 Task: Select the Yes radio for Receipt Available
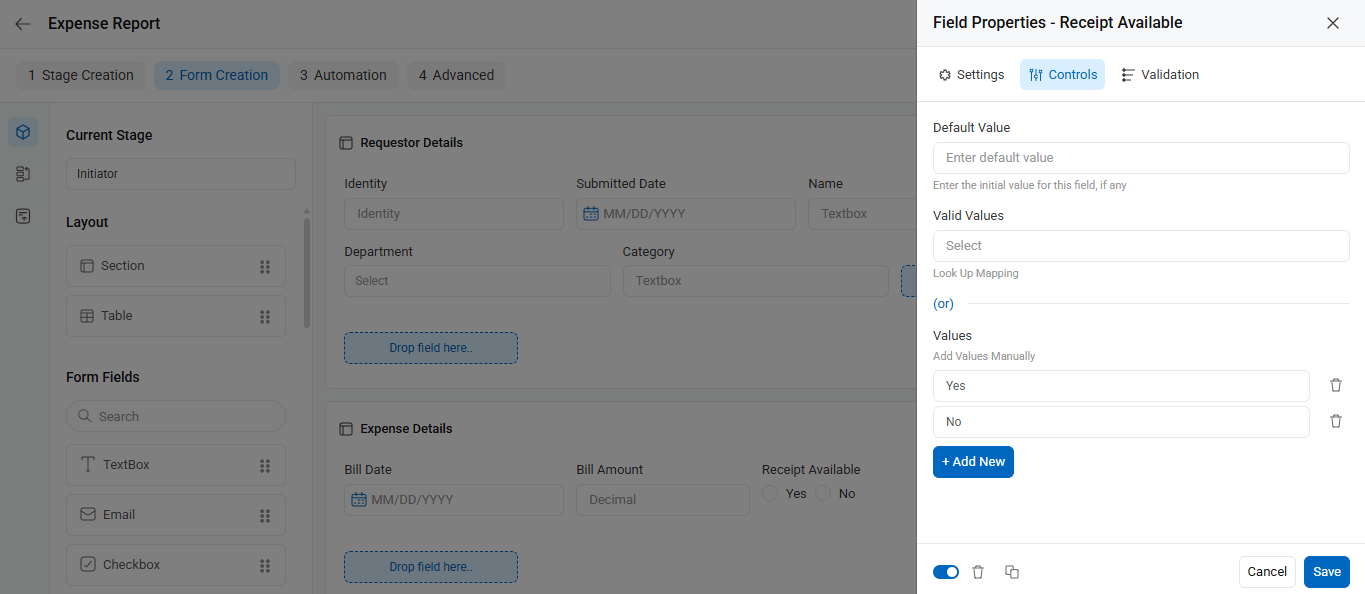(x=770, y=493)
